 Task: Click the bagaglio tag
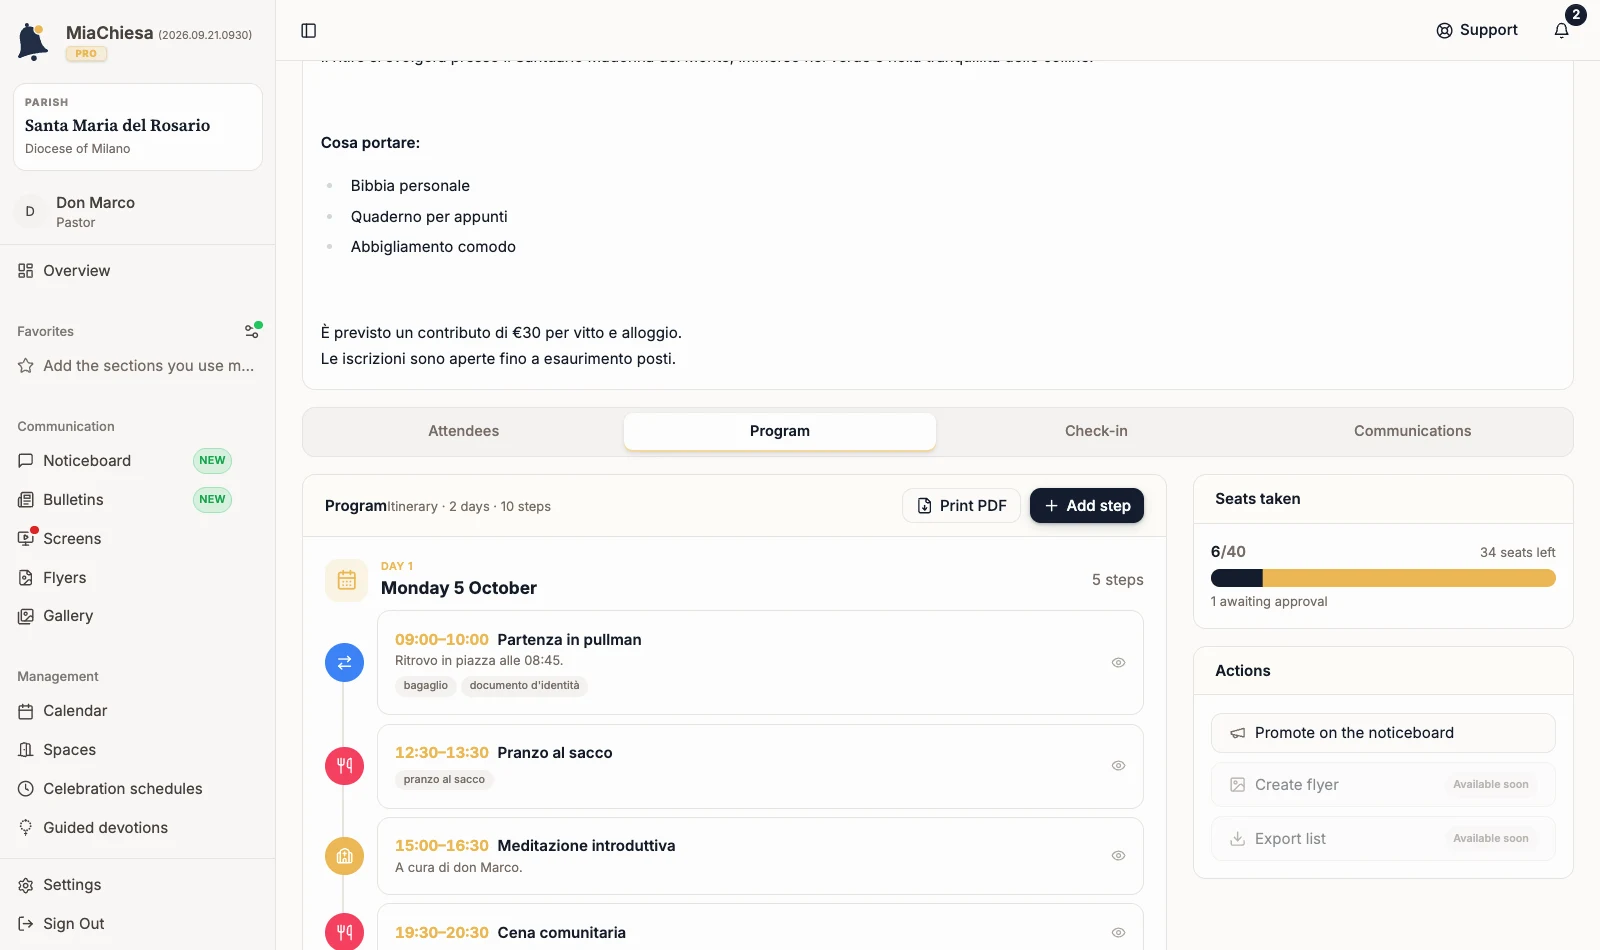pyautogui.click(x=426, y=686)
